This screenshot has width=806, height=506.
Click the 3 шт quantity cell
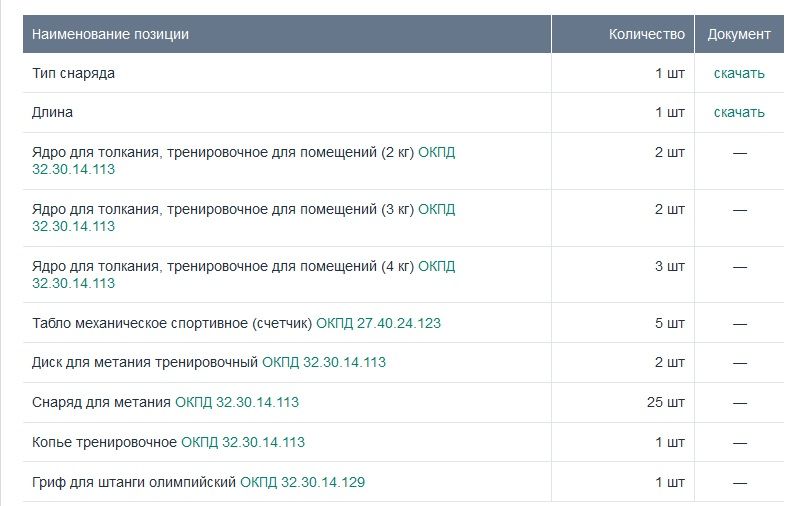pos(670,267)
